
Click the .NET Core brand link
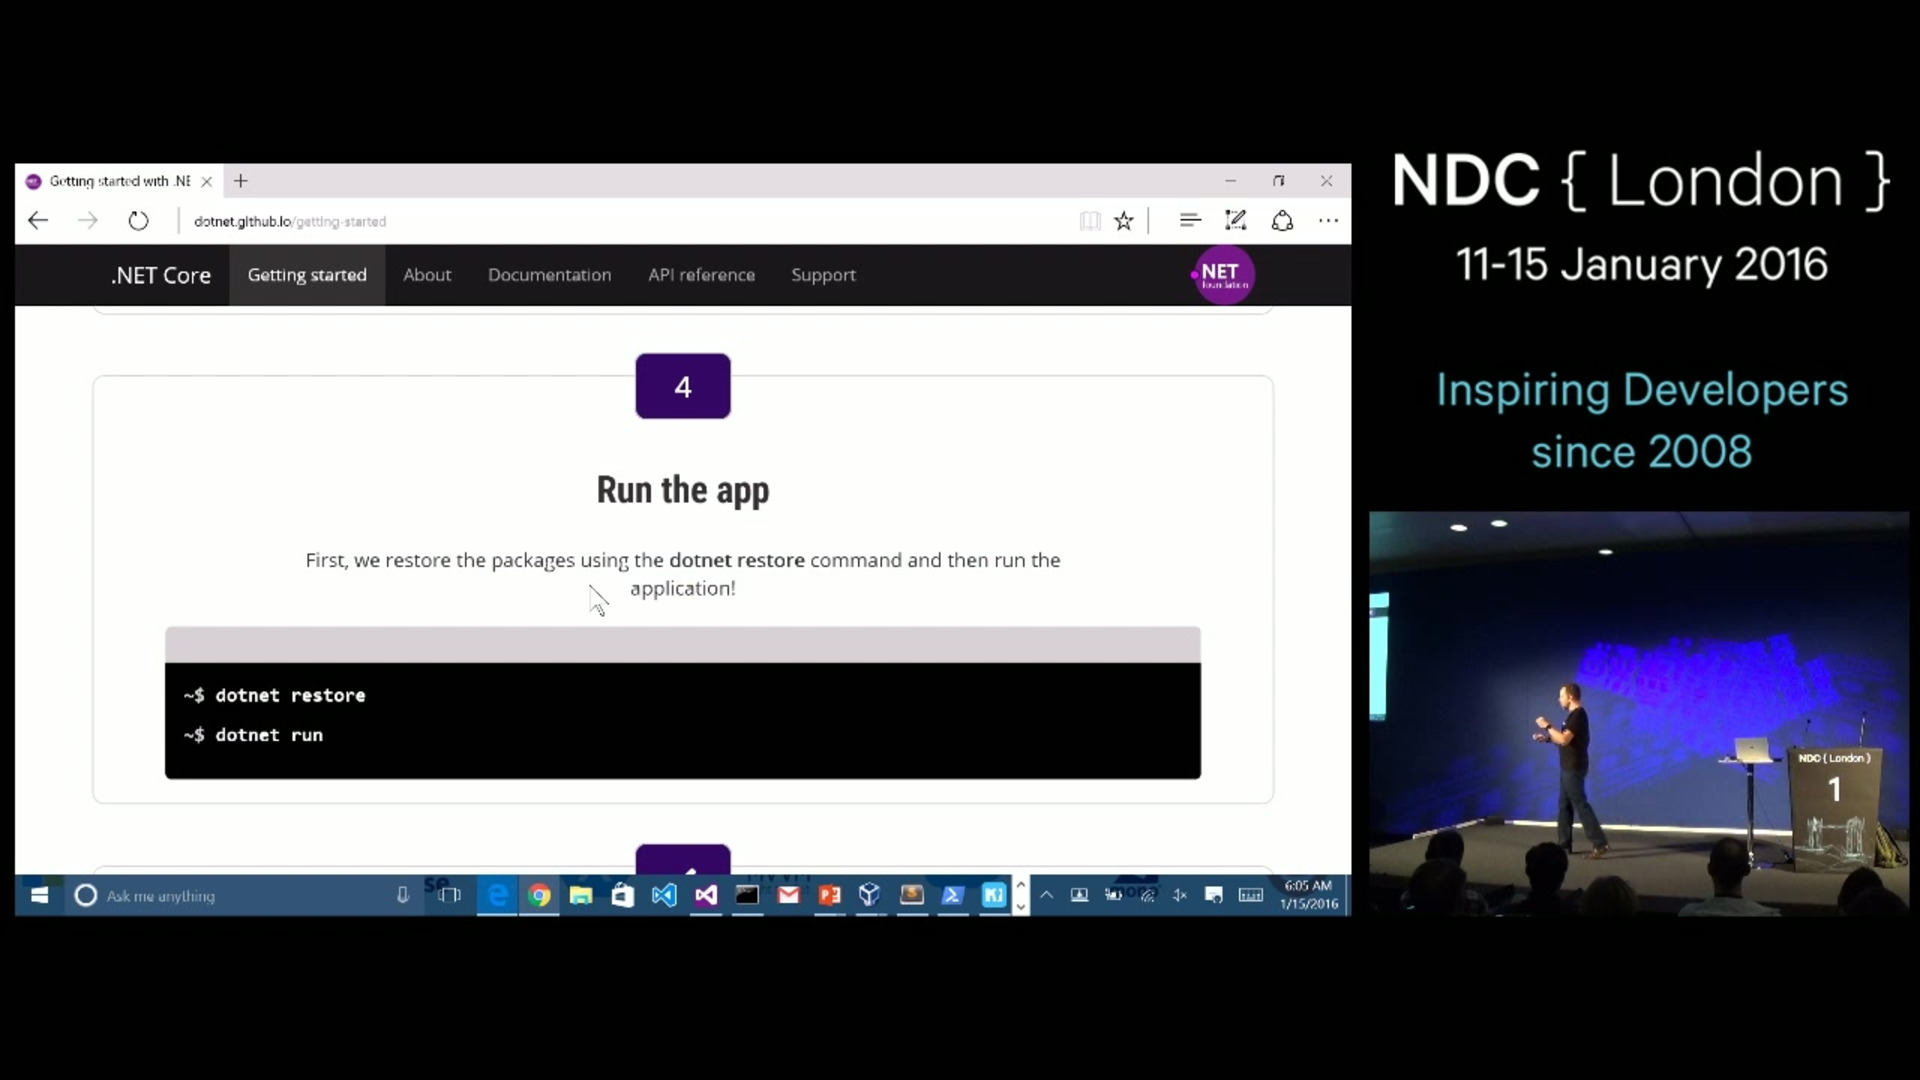coord(161,275)
